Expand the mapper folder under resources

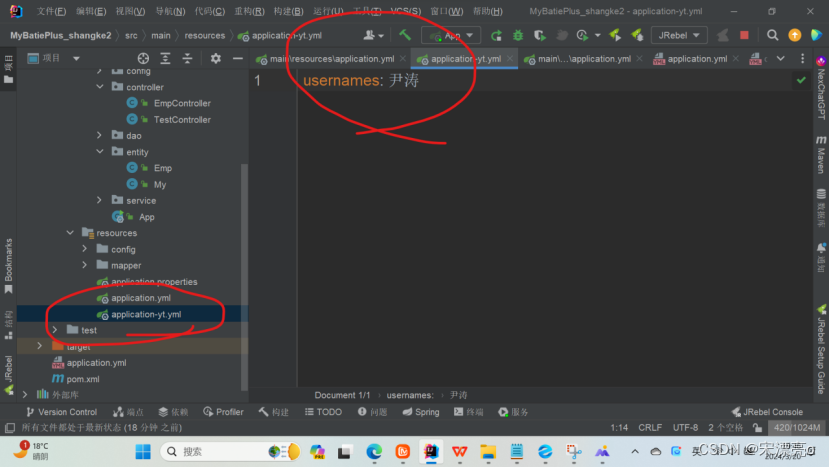(85, 266)
